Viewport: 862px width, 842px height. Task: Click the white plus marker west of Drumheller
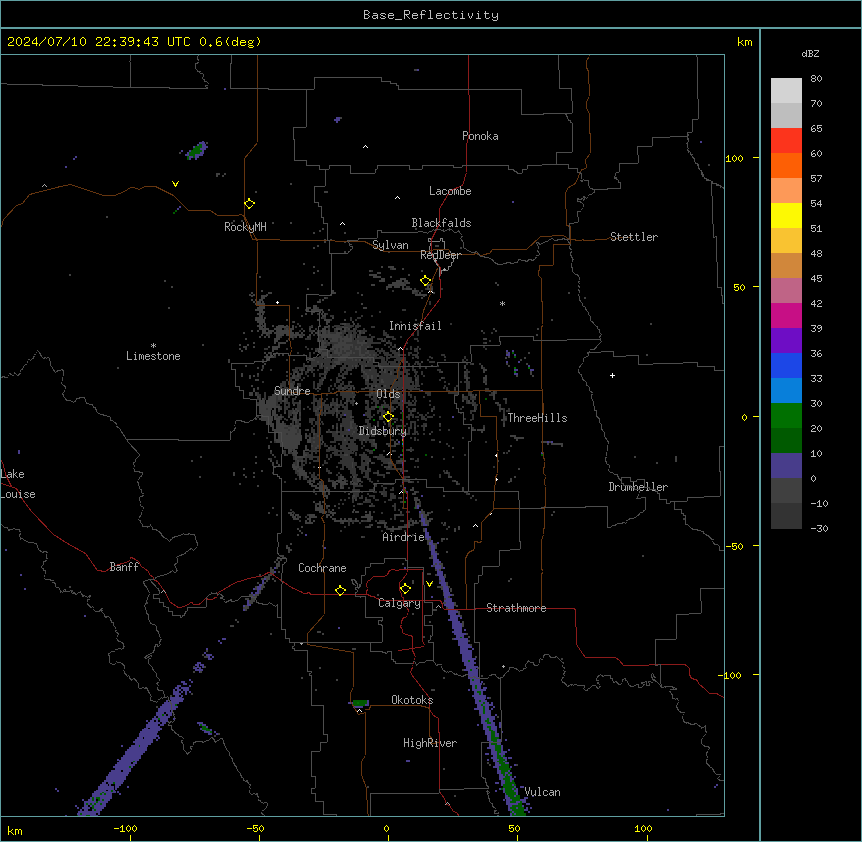[612, 375]
